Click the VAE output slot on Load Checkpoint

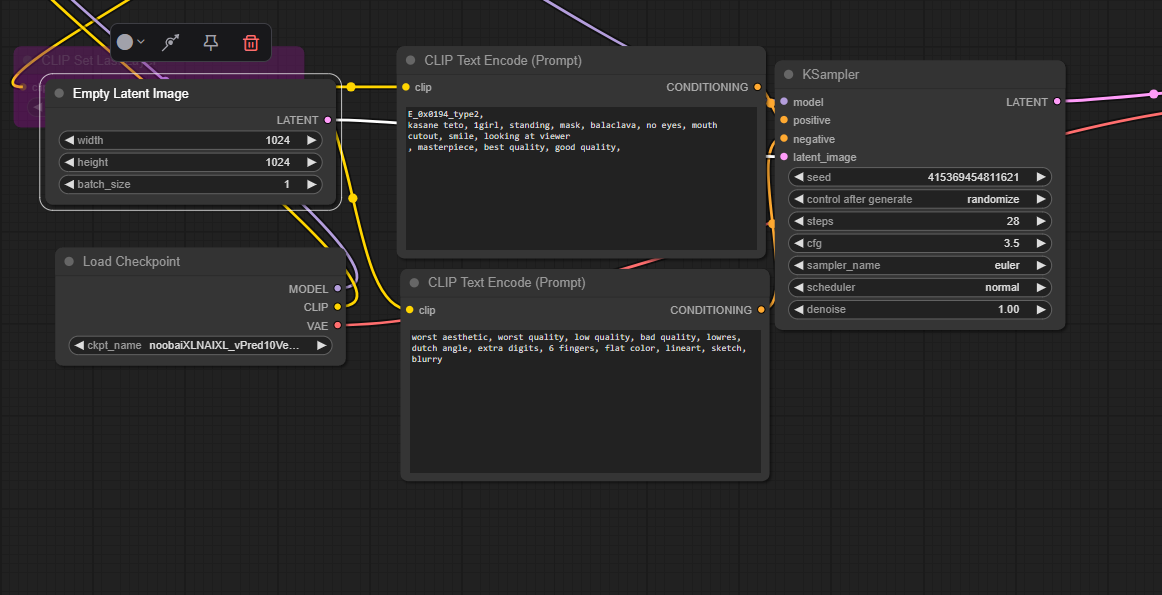click(x=338, y=325)
